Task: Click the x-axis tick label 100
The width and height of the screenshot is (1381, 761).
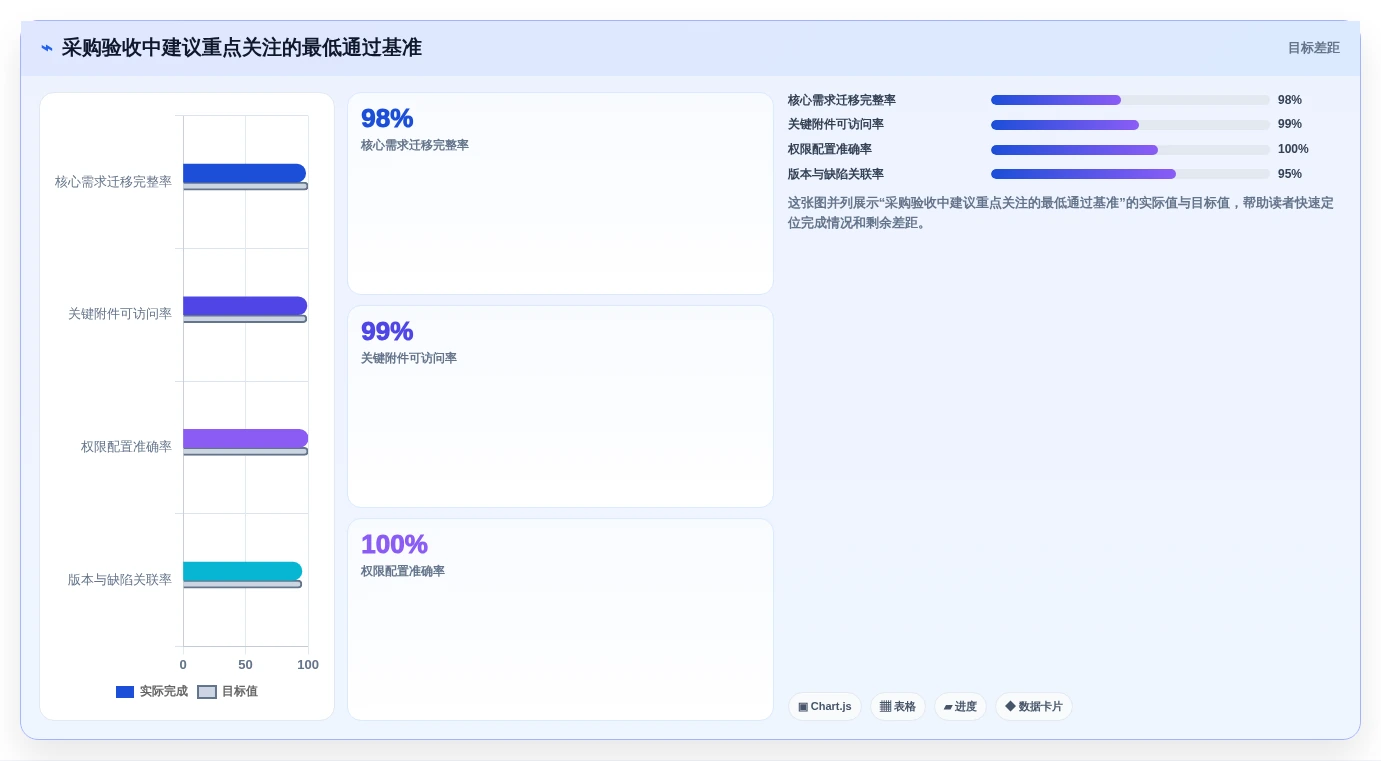Action: [308, 665]
